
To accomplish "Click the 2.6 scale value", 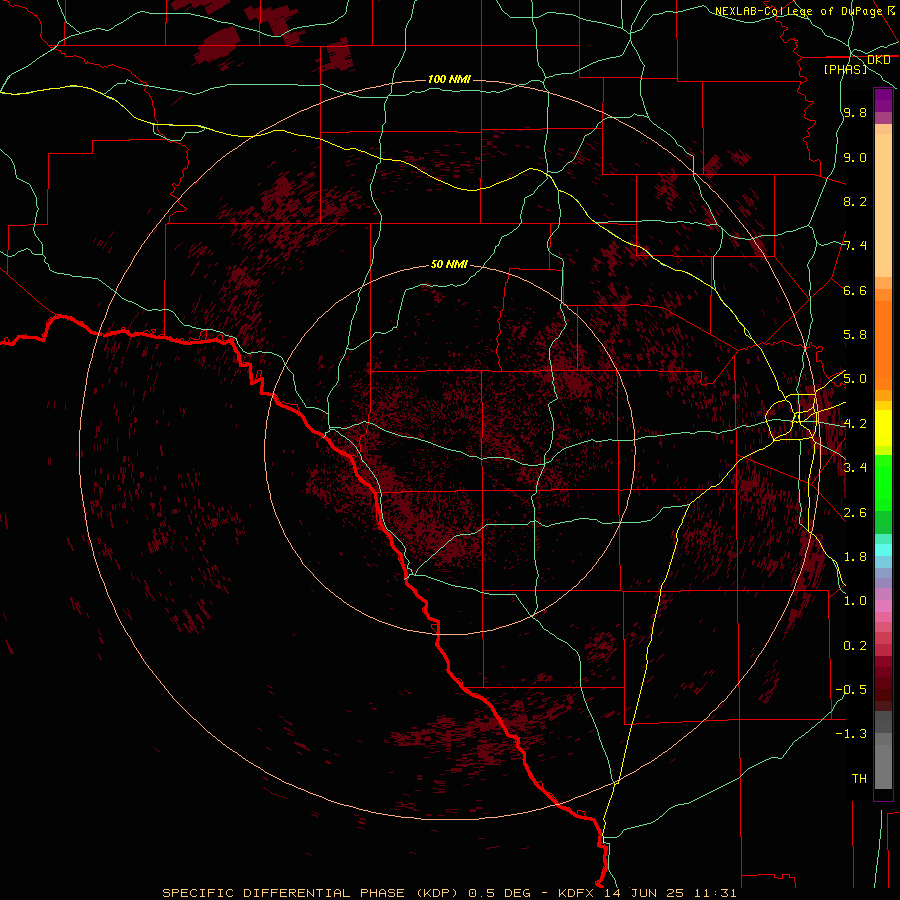I will point(855,513).
